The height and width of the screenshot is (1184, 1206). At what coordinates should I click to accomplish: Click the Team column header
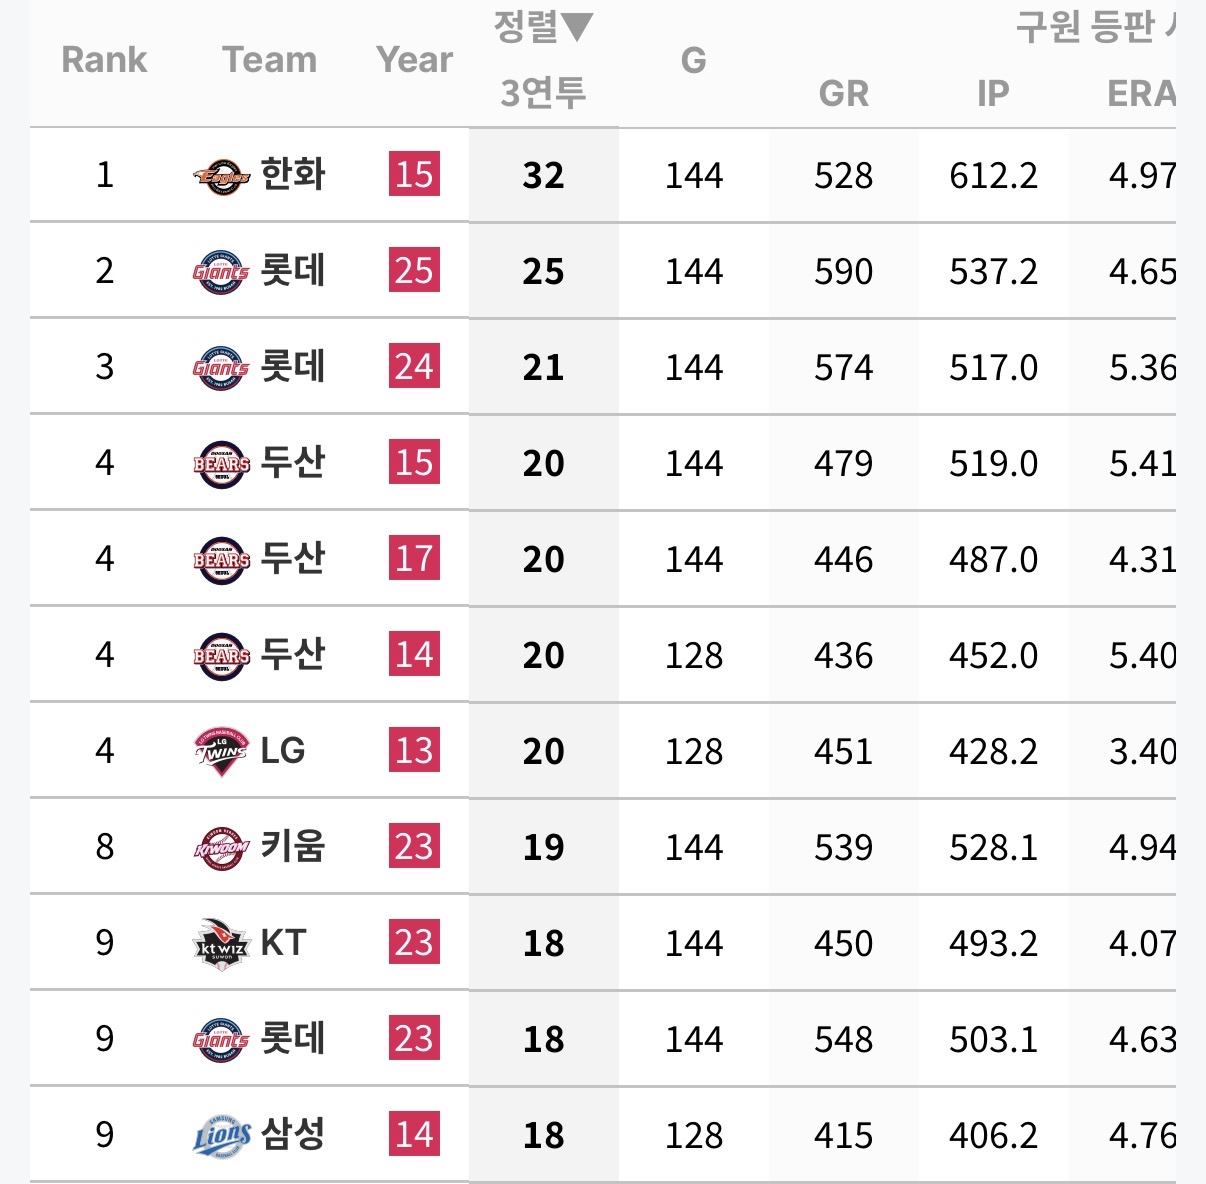269,60
